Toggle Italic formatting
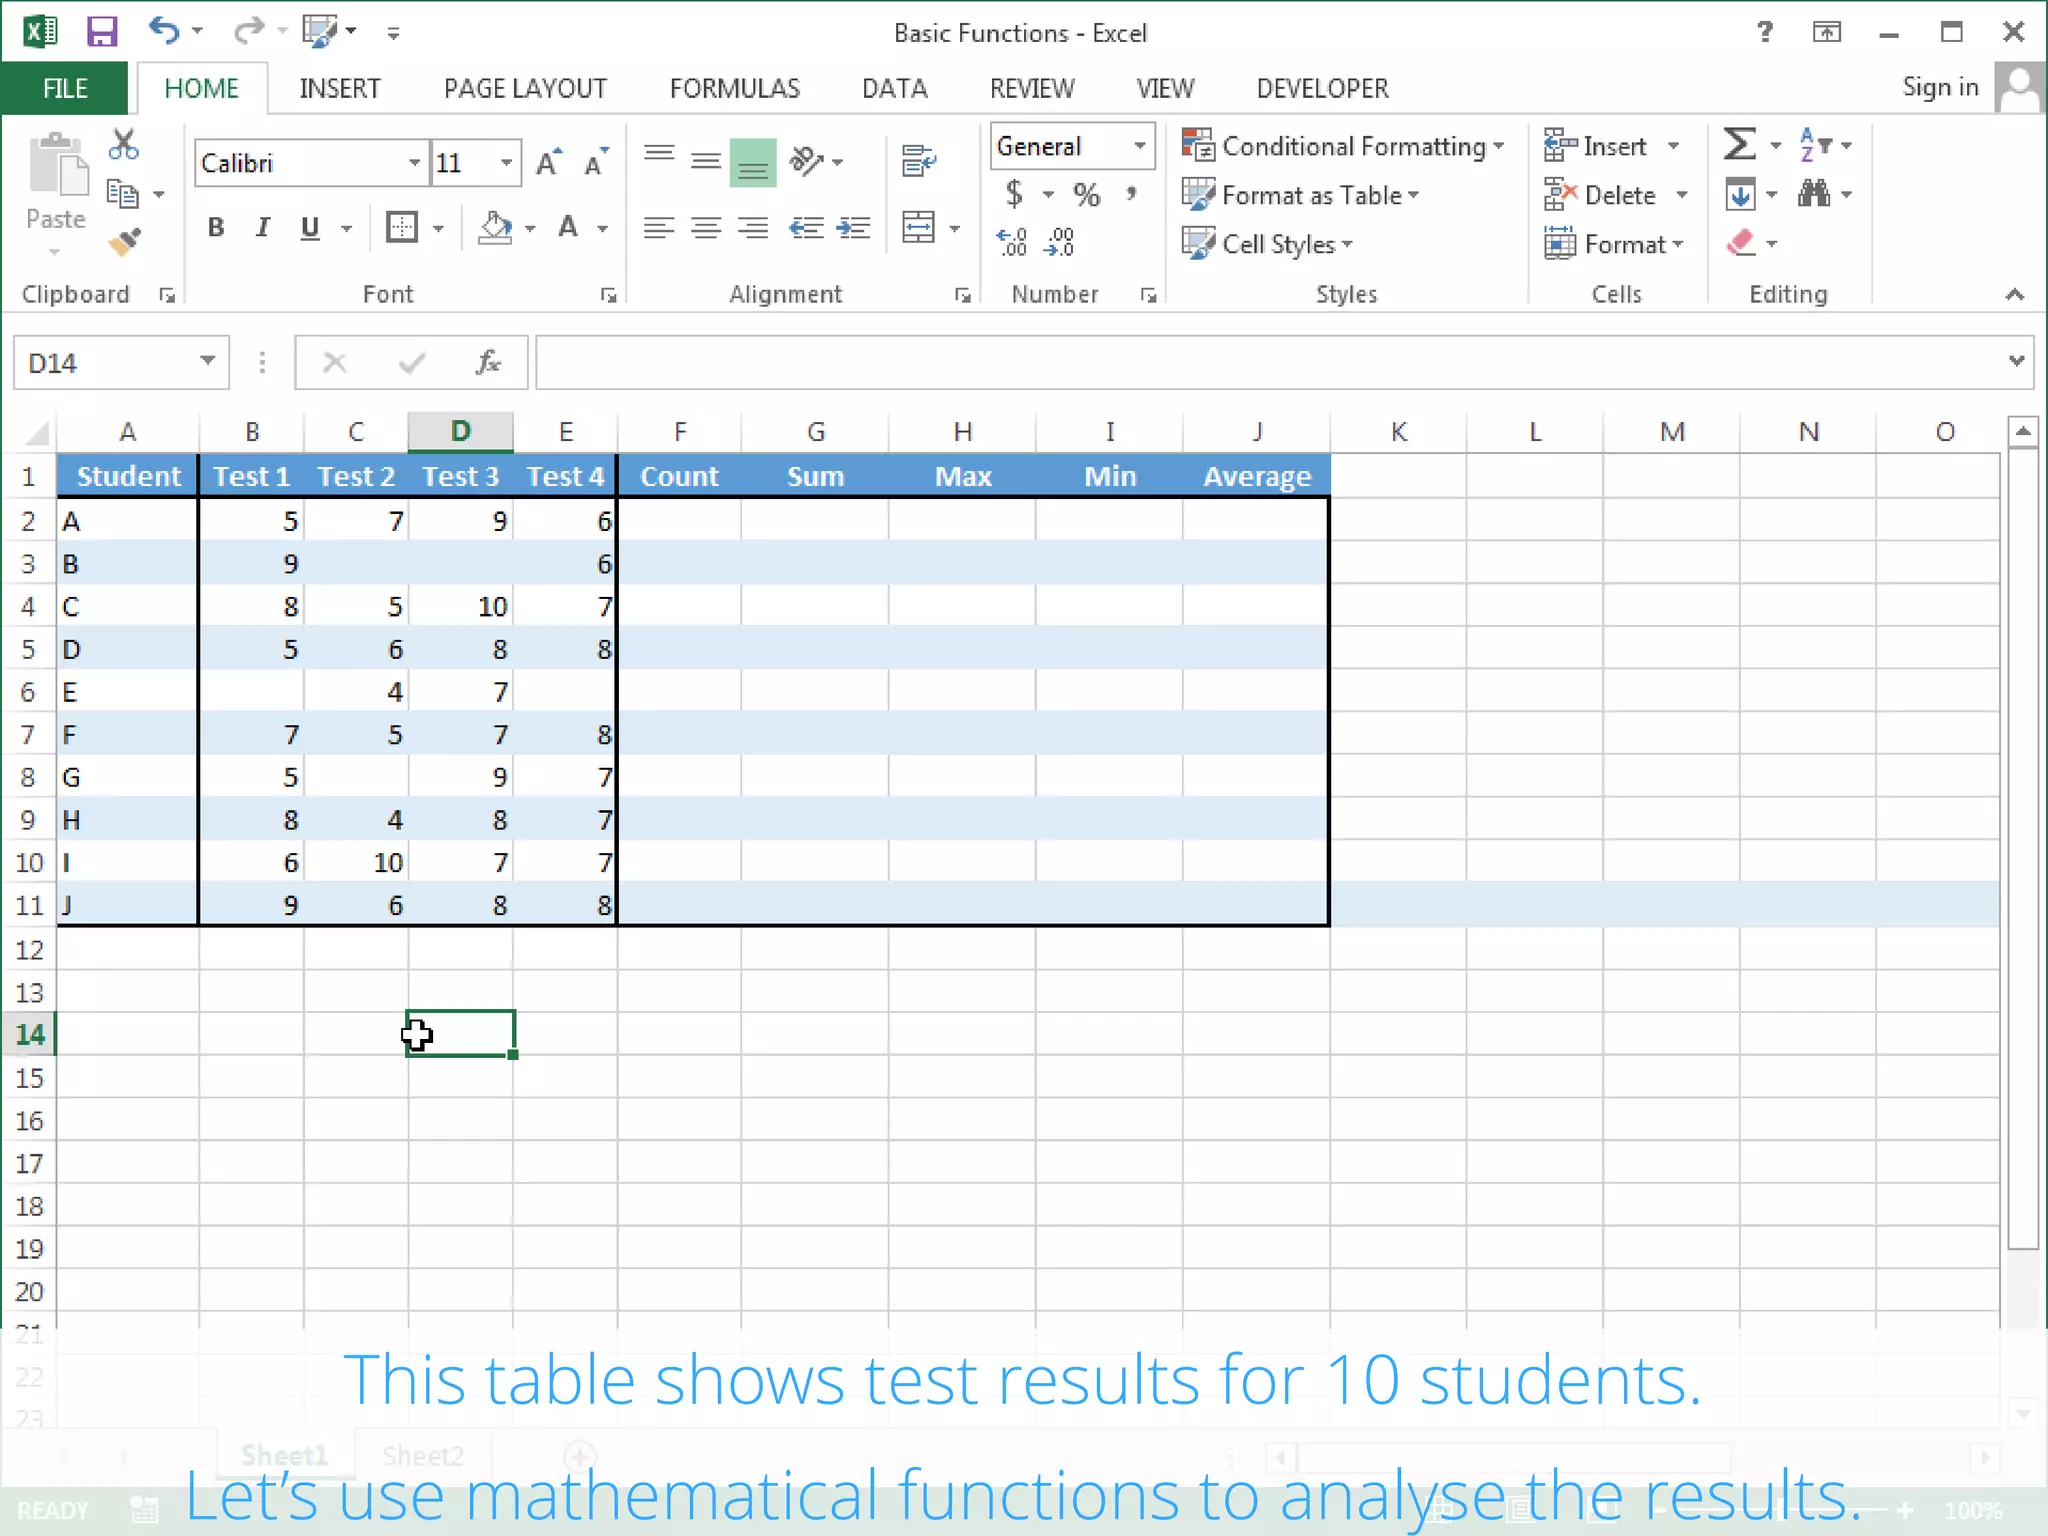The height and width of the screenshot is (1536, 2048). point(262,228)
